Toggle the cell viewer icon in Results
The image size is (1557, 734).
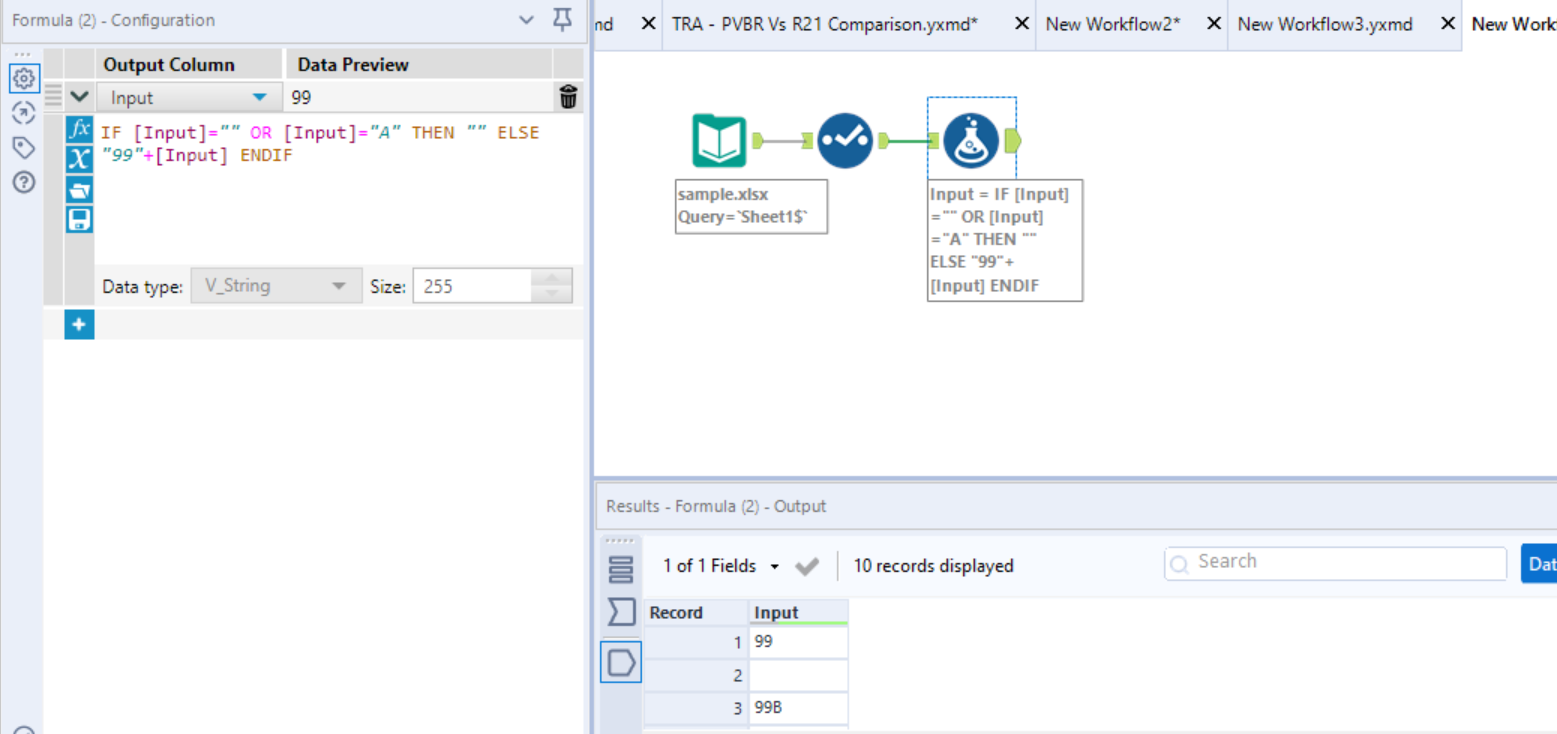621,662
